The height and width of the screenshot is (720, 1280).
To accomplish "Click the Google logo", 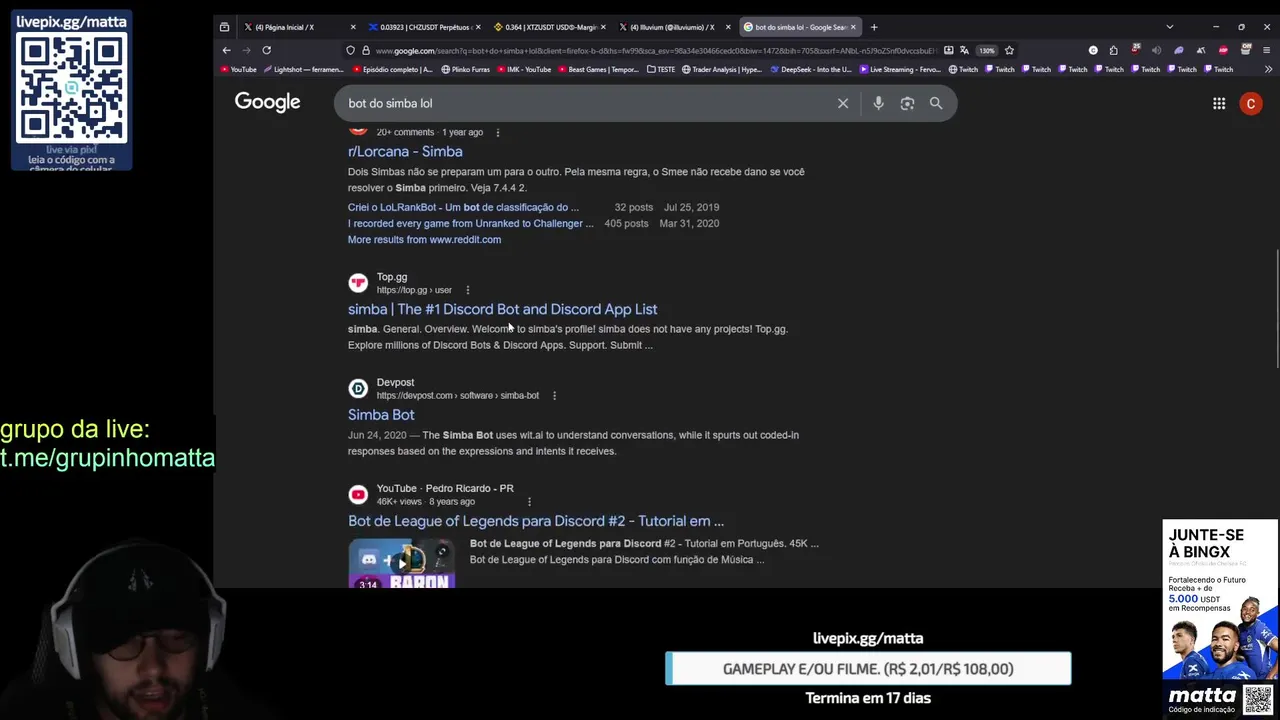I will click(x=267, y=102).
